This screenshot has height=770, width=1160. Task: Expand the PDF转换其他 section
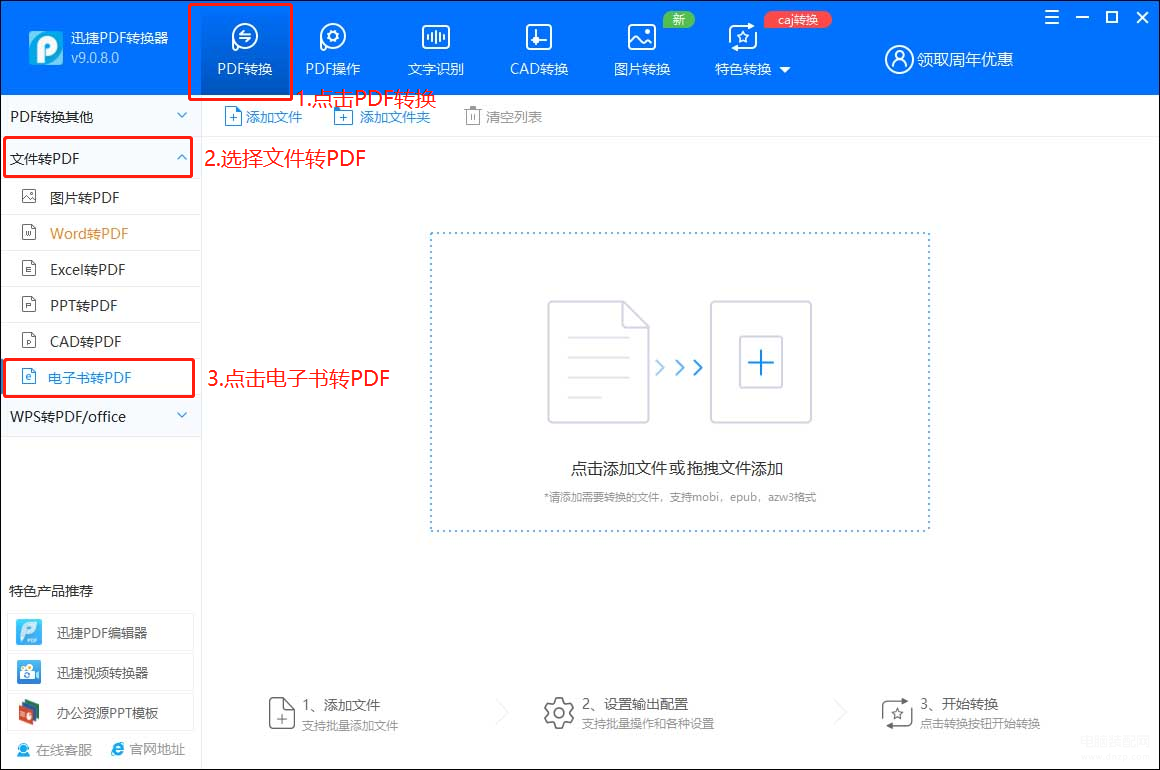100,116
